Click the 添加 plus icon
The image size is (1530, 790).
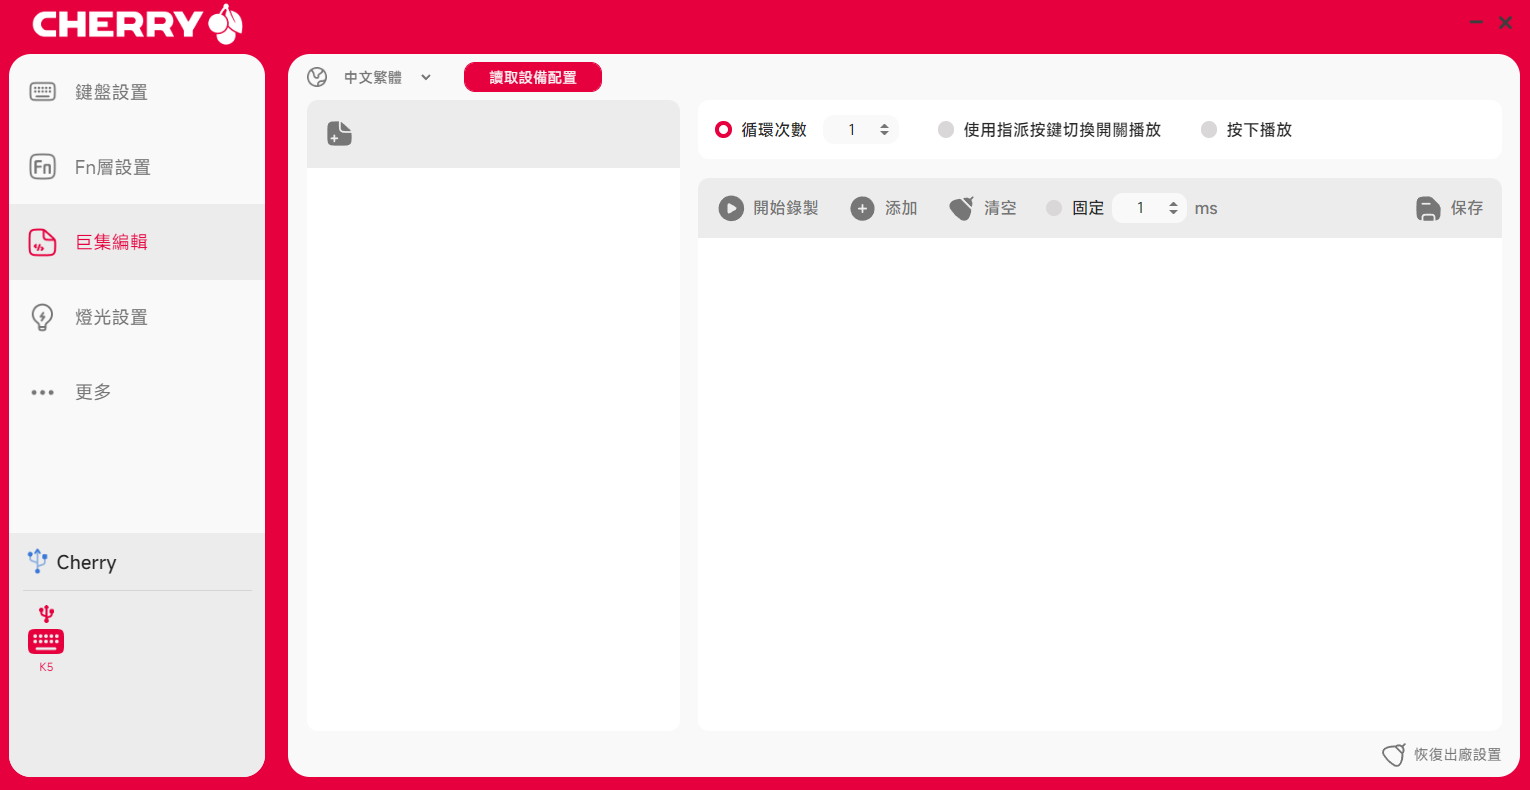[x=862, y=208]
